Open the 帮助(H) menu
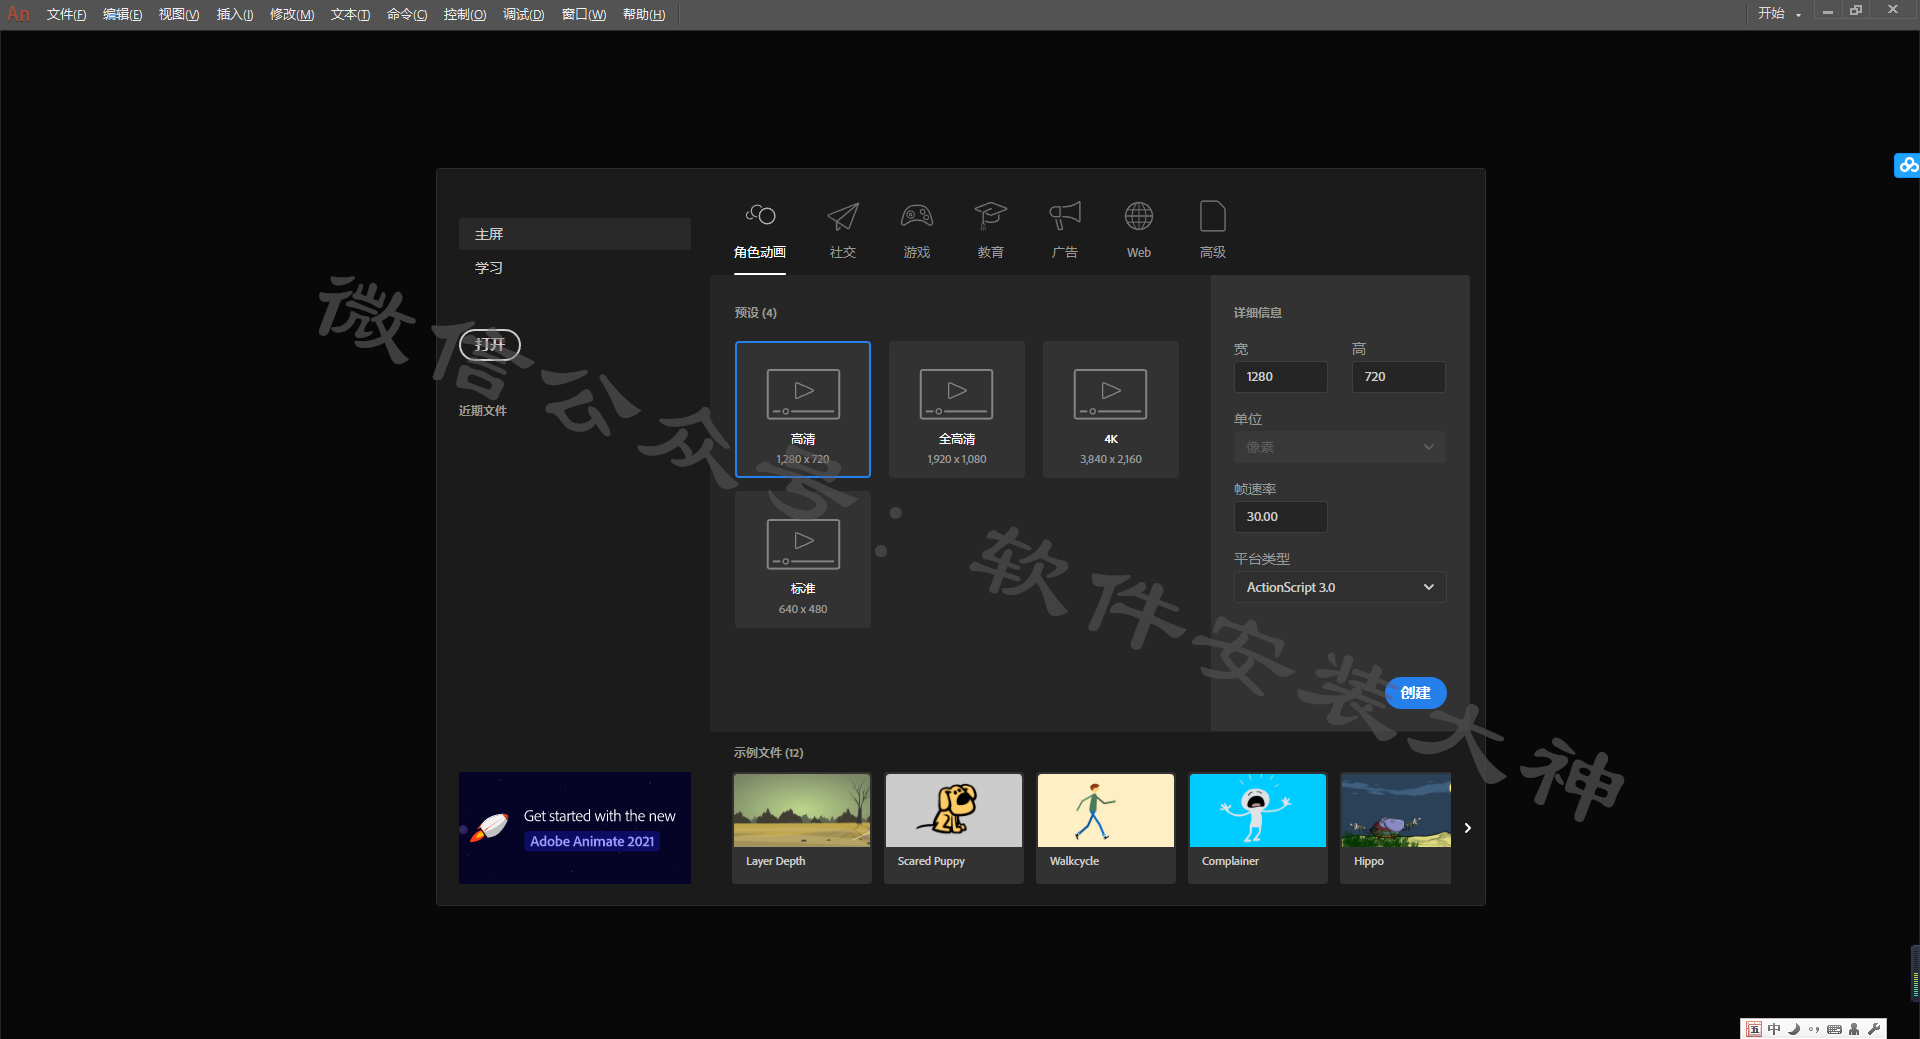1920x1039 pixels. click(644, 14)
